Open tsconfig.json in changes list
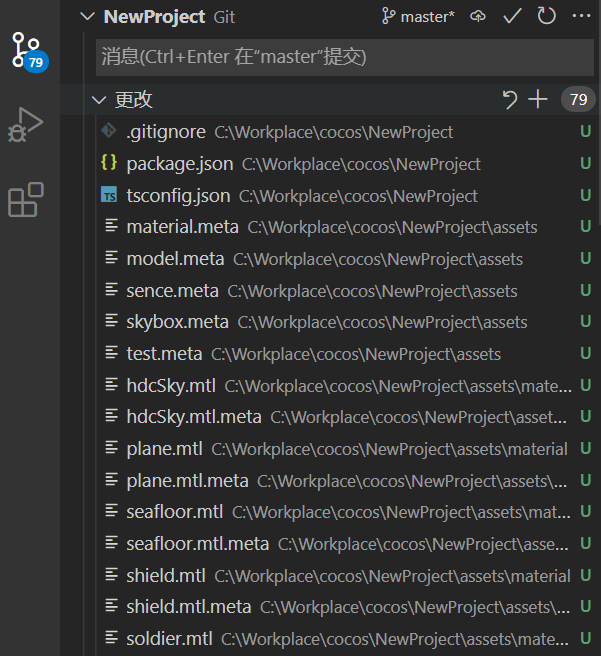The height and width of the screenshot is (656, 601). click(x=347, y=195)
